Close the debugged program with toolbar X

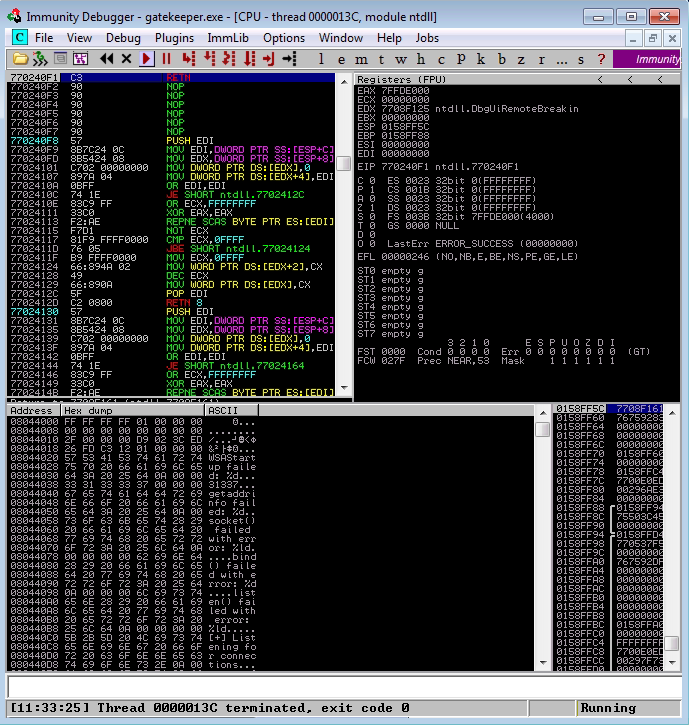point(126,59)
